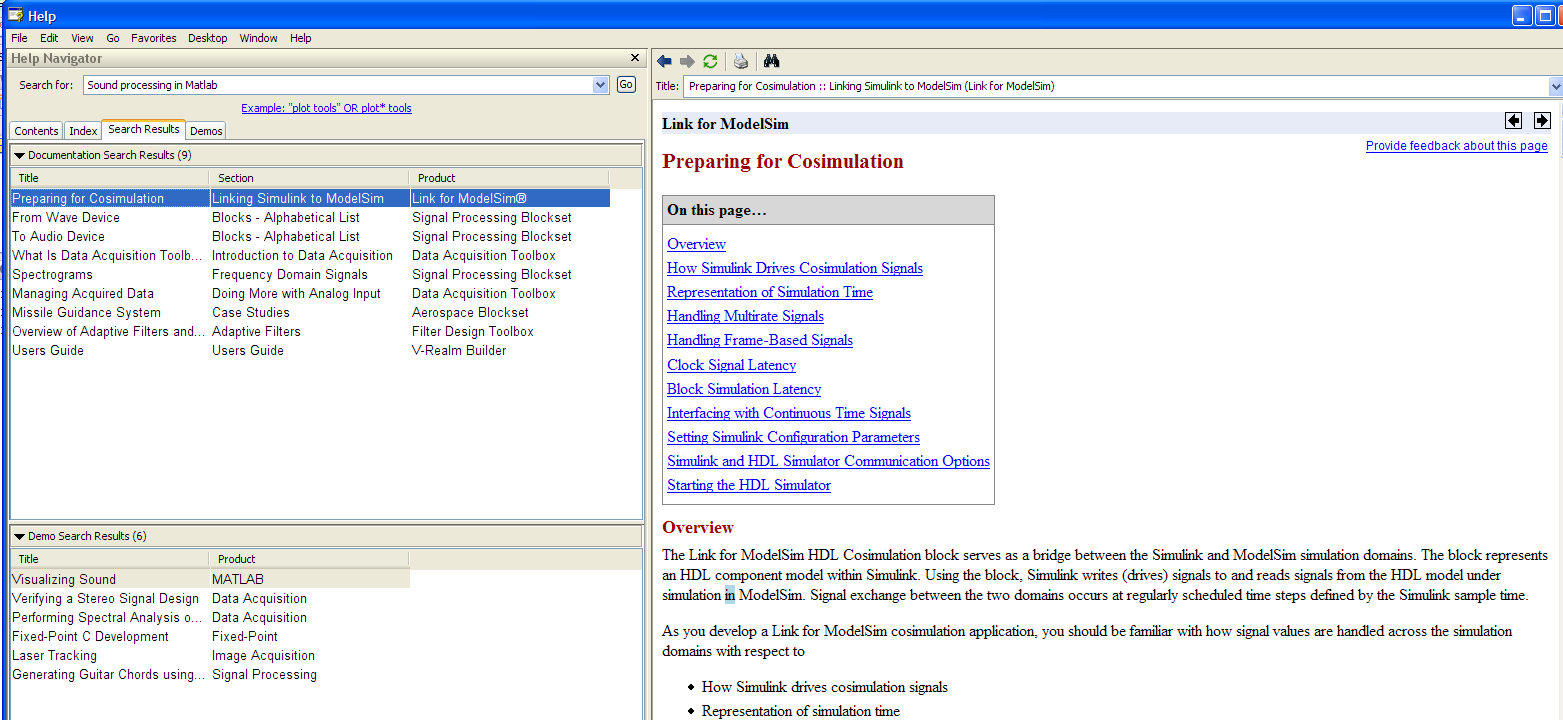
Task: Select the Users Guide title result
Action: pyautogui.click(x=48, y=350)
